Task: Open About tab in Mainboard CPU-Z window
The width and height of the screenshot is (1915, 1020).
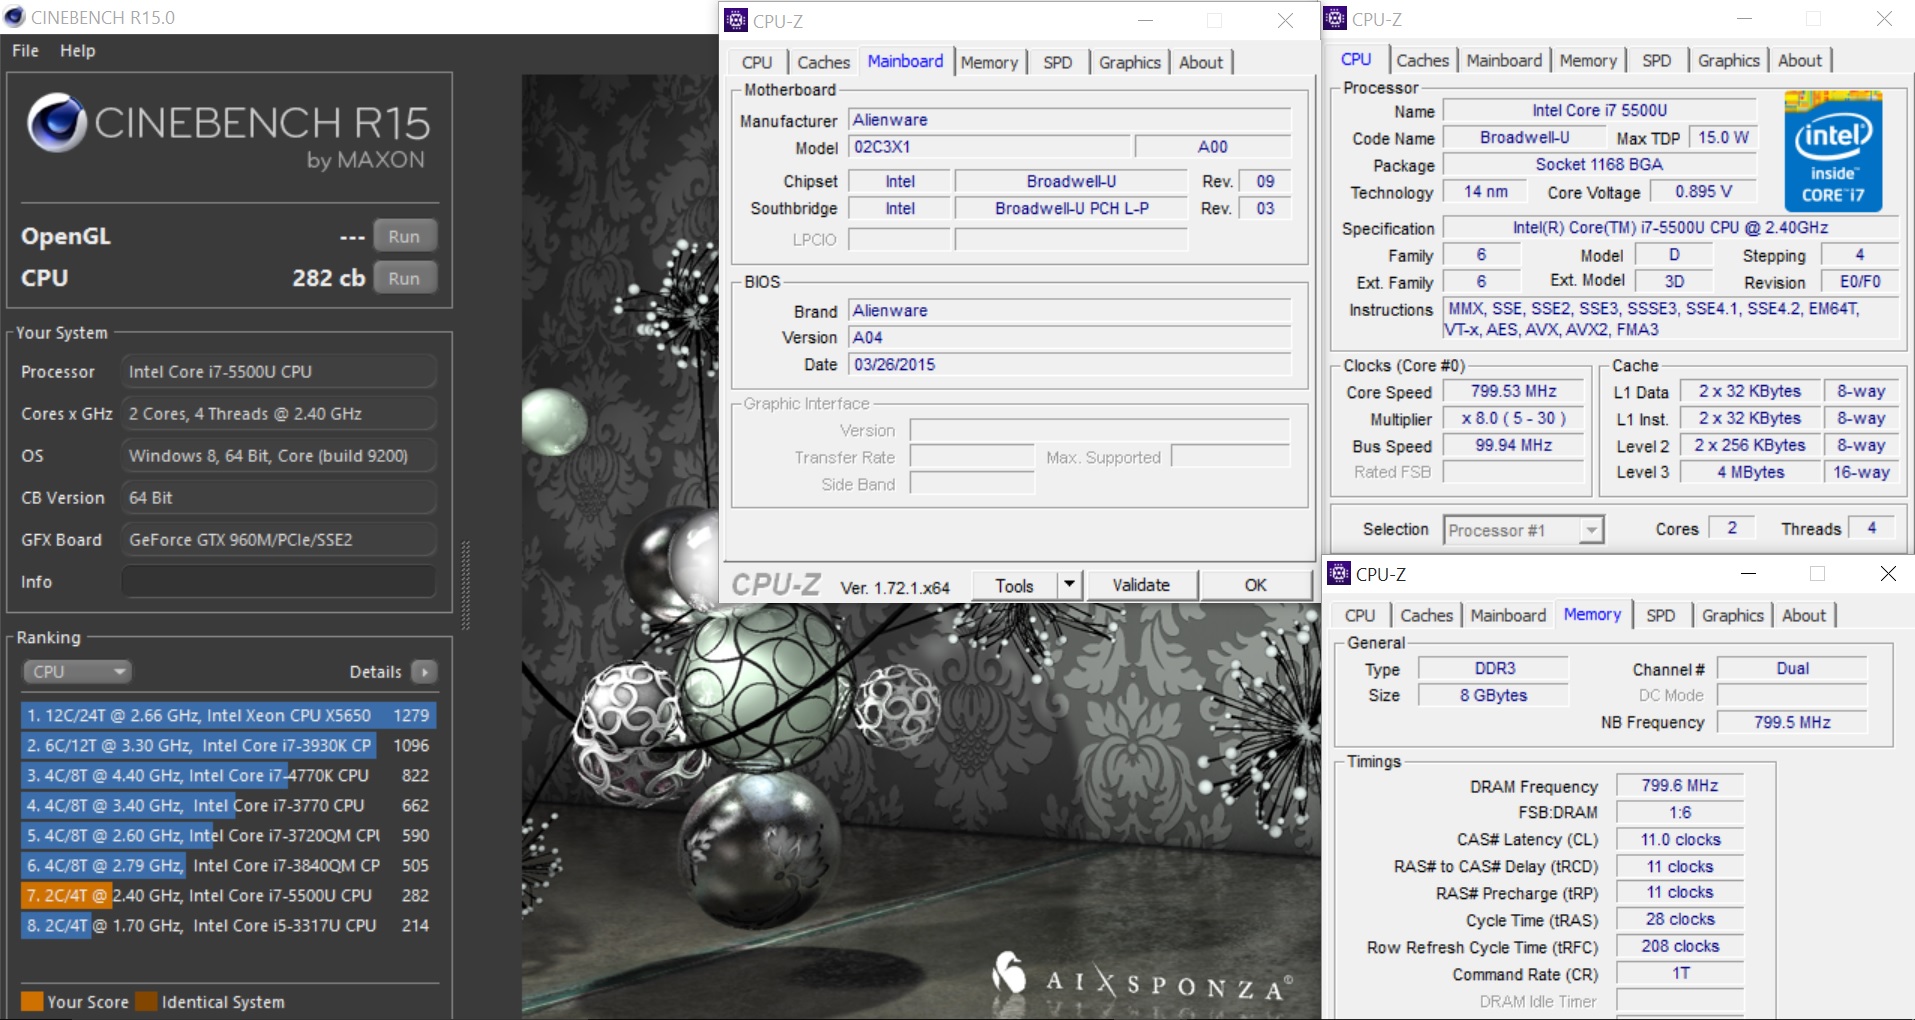Action: point(1201,62)
